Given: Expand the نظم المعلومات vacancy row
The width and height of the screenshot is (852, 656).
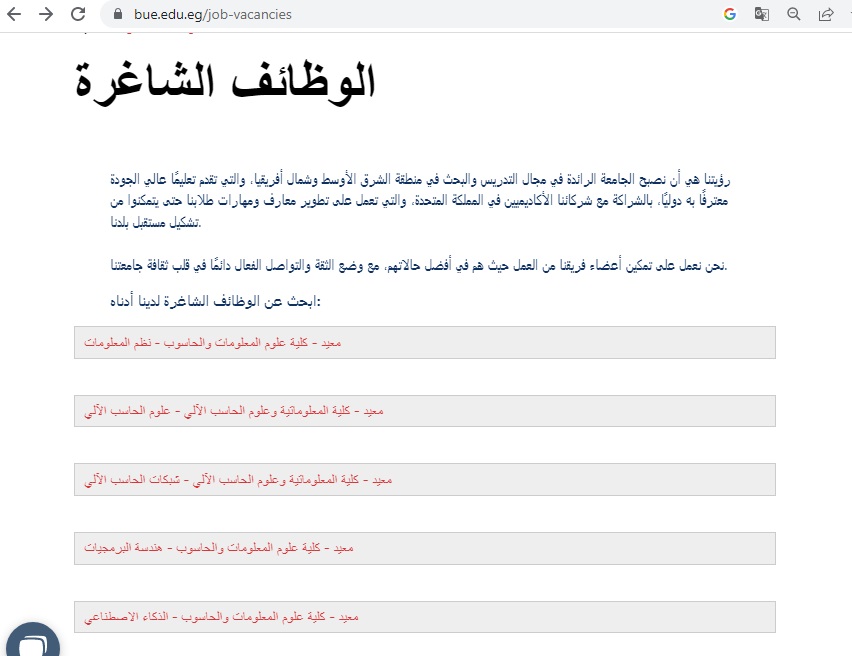Looking at the screenshot, I should click(x=424, y=342).
